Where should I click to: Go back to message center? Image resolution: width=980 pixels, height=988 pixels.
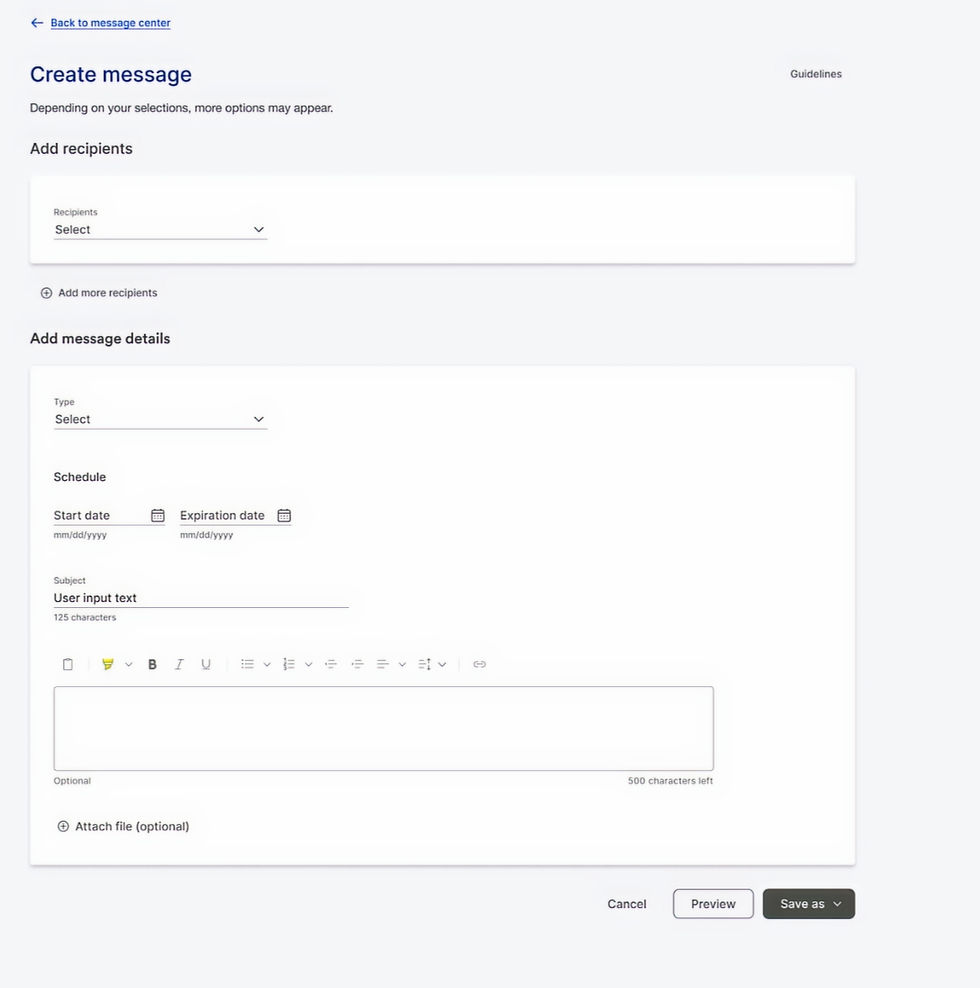110,23
